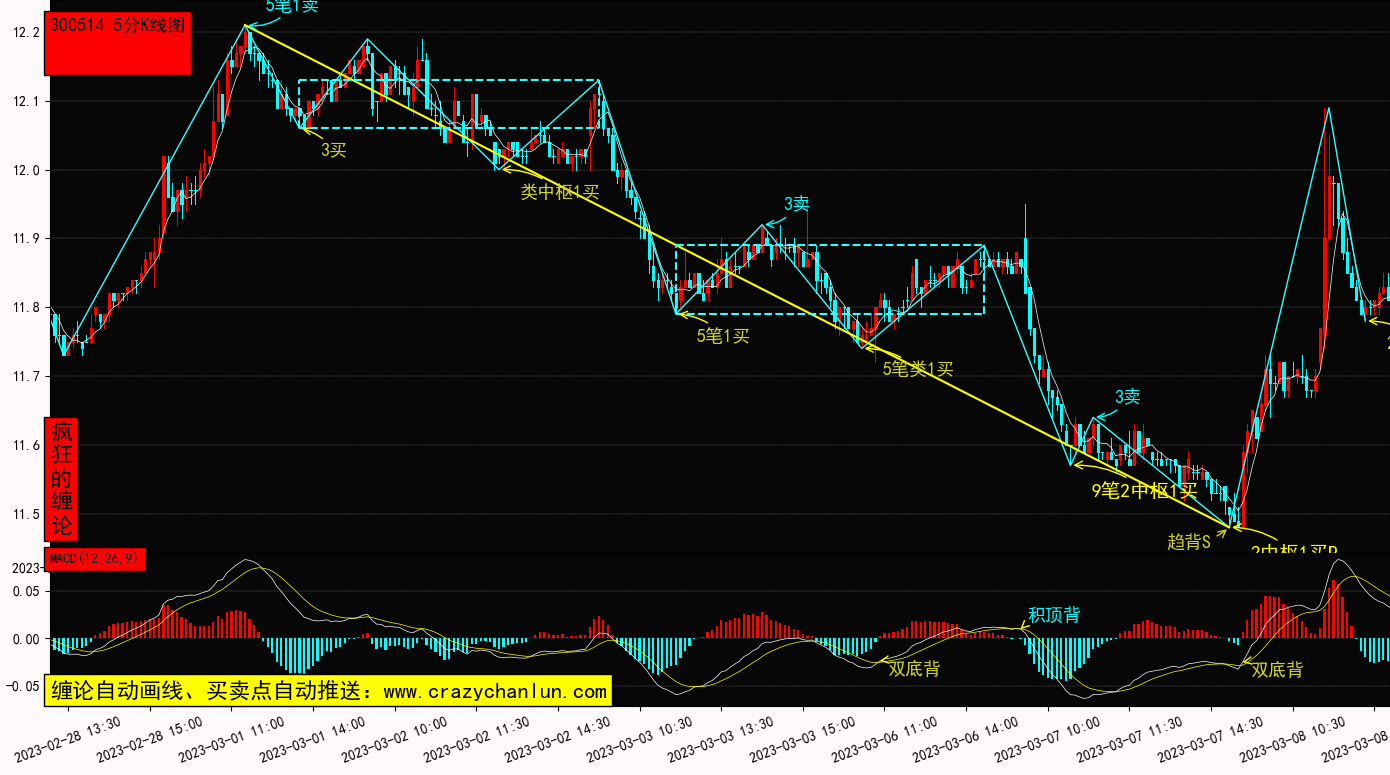This screenshot has height=775, width=1390.
Task: Click the 5笔1卖 sell marker at chart top
Action: point(292,6)
